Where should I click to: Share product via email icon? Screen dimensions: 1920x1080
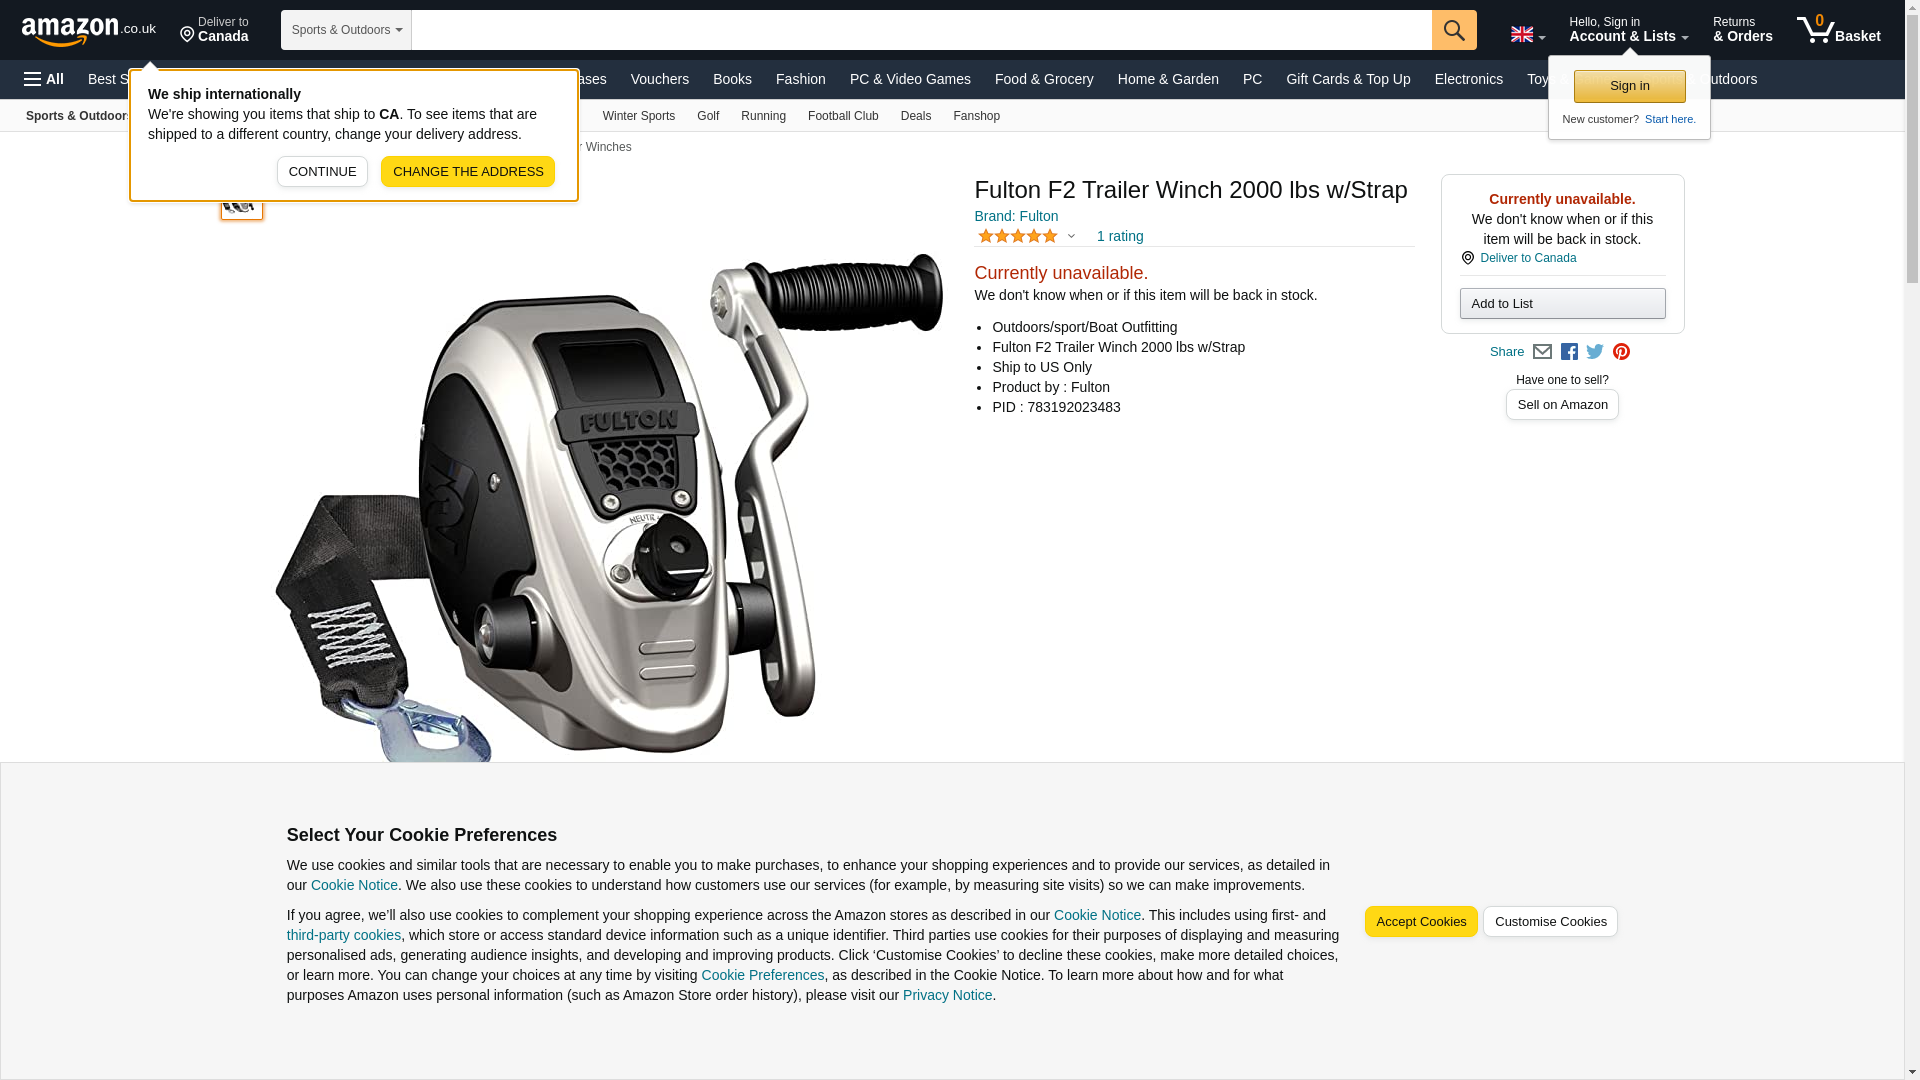click(1542, 352)
